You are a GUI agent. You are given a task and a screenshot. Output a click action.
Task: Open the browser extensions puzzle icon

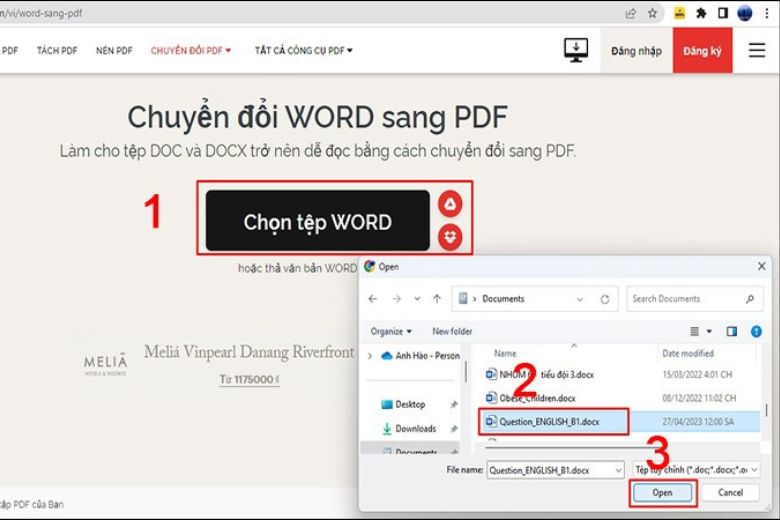tap(701, 13)
